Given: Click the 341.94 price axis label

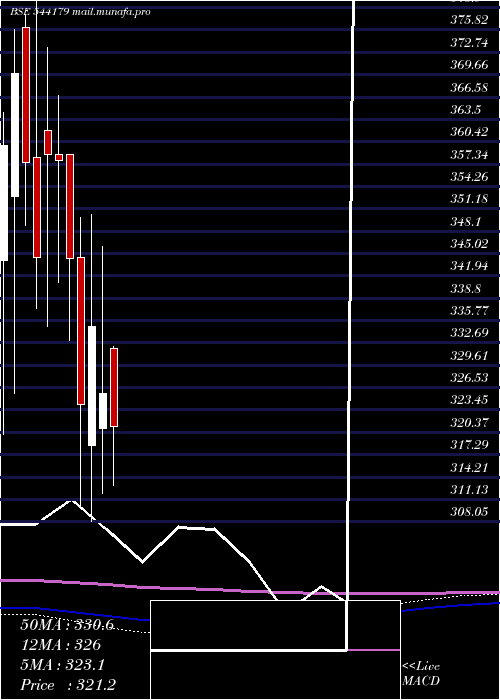Looking at the screenshot, I should pyautogui.click(x=469, y=266).
